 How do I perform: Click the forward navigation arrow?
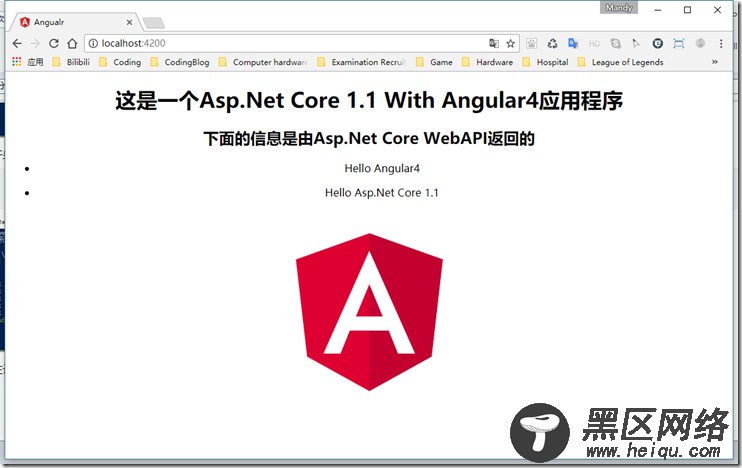pyautogui.click(x=35, y=44)
